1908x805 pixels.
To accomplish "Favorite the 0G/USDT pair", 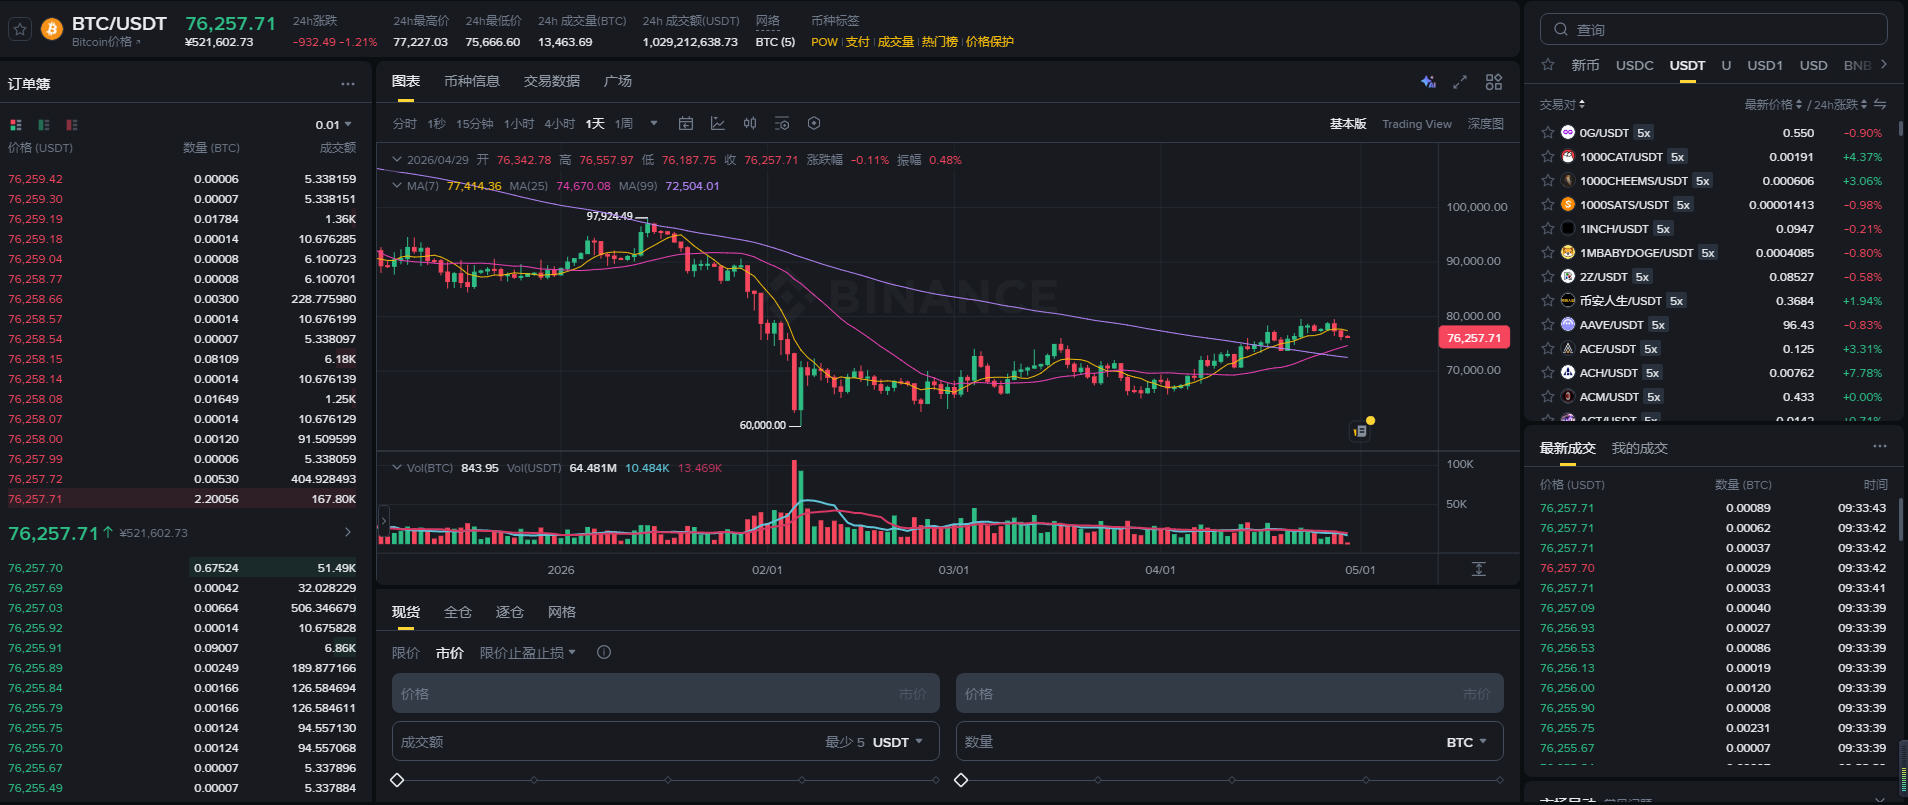I will 1548,132.
